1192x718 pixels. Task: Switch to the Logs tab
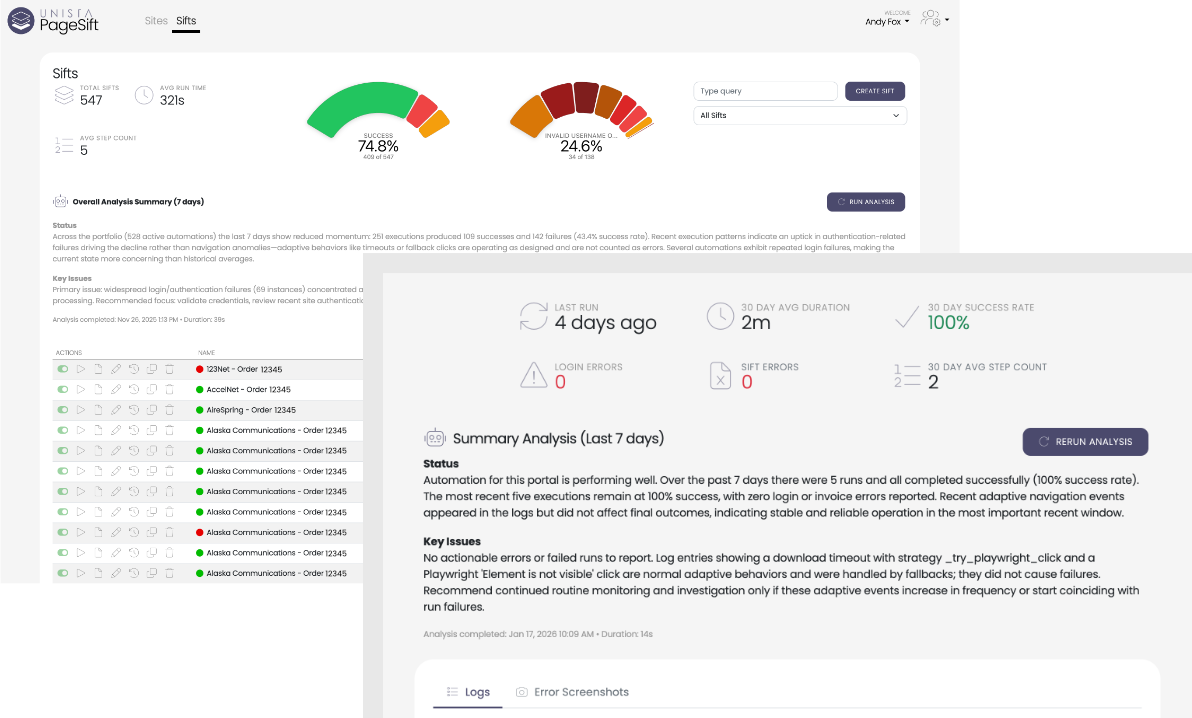(468, 692)
